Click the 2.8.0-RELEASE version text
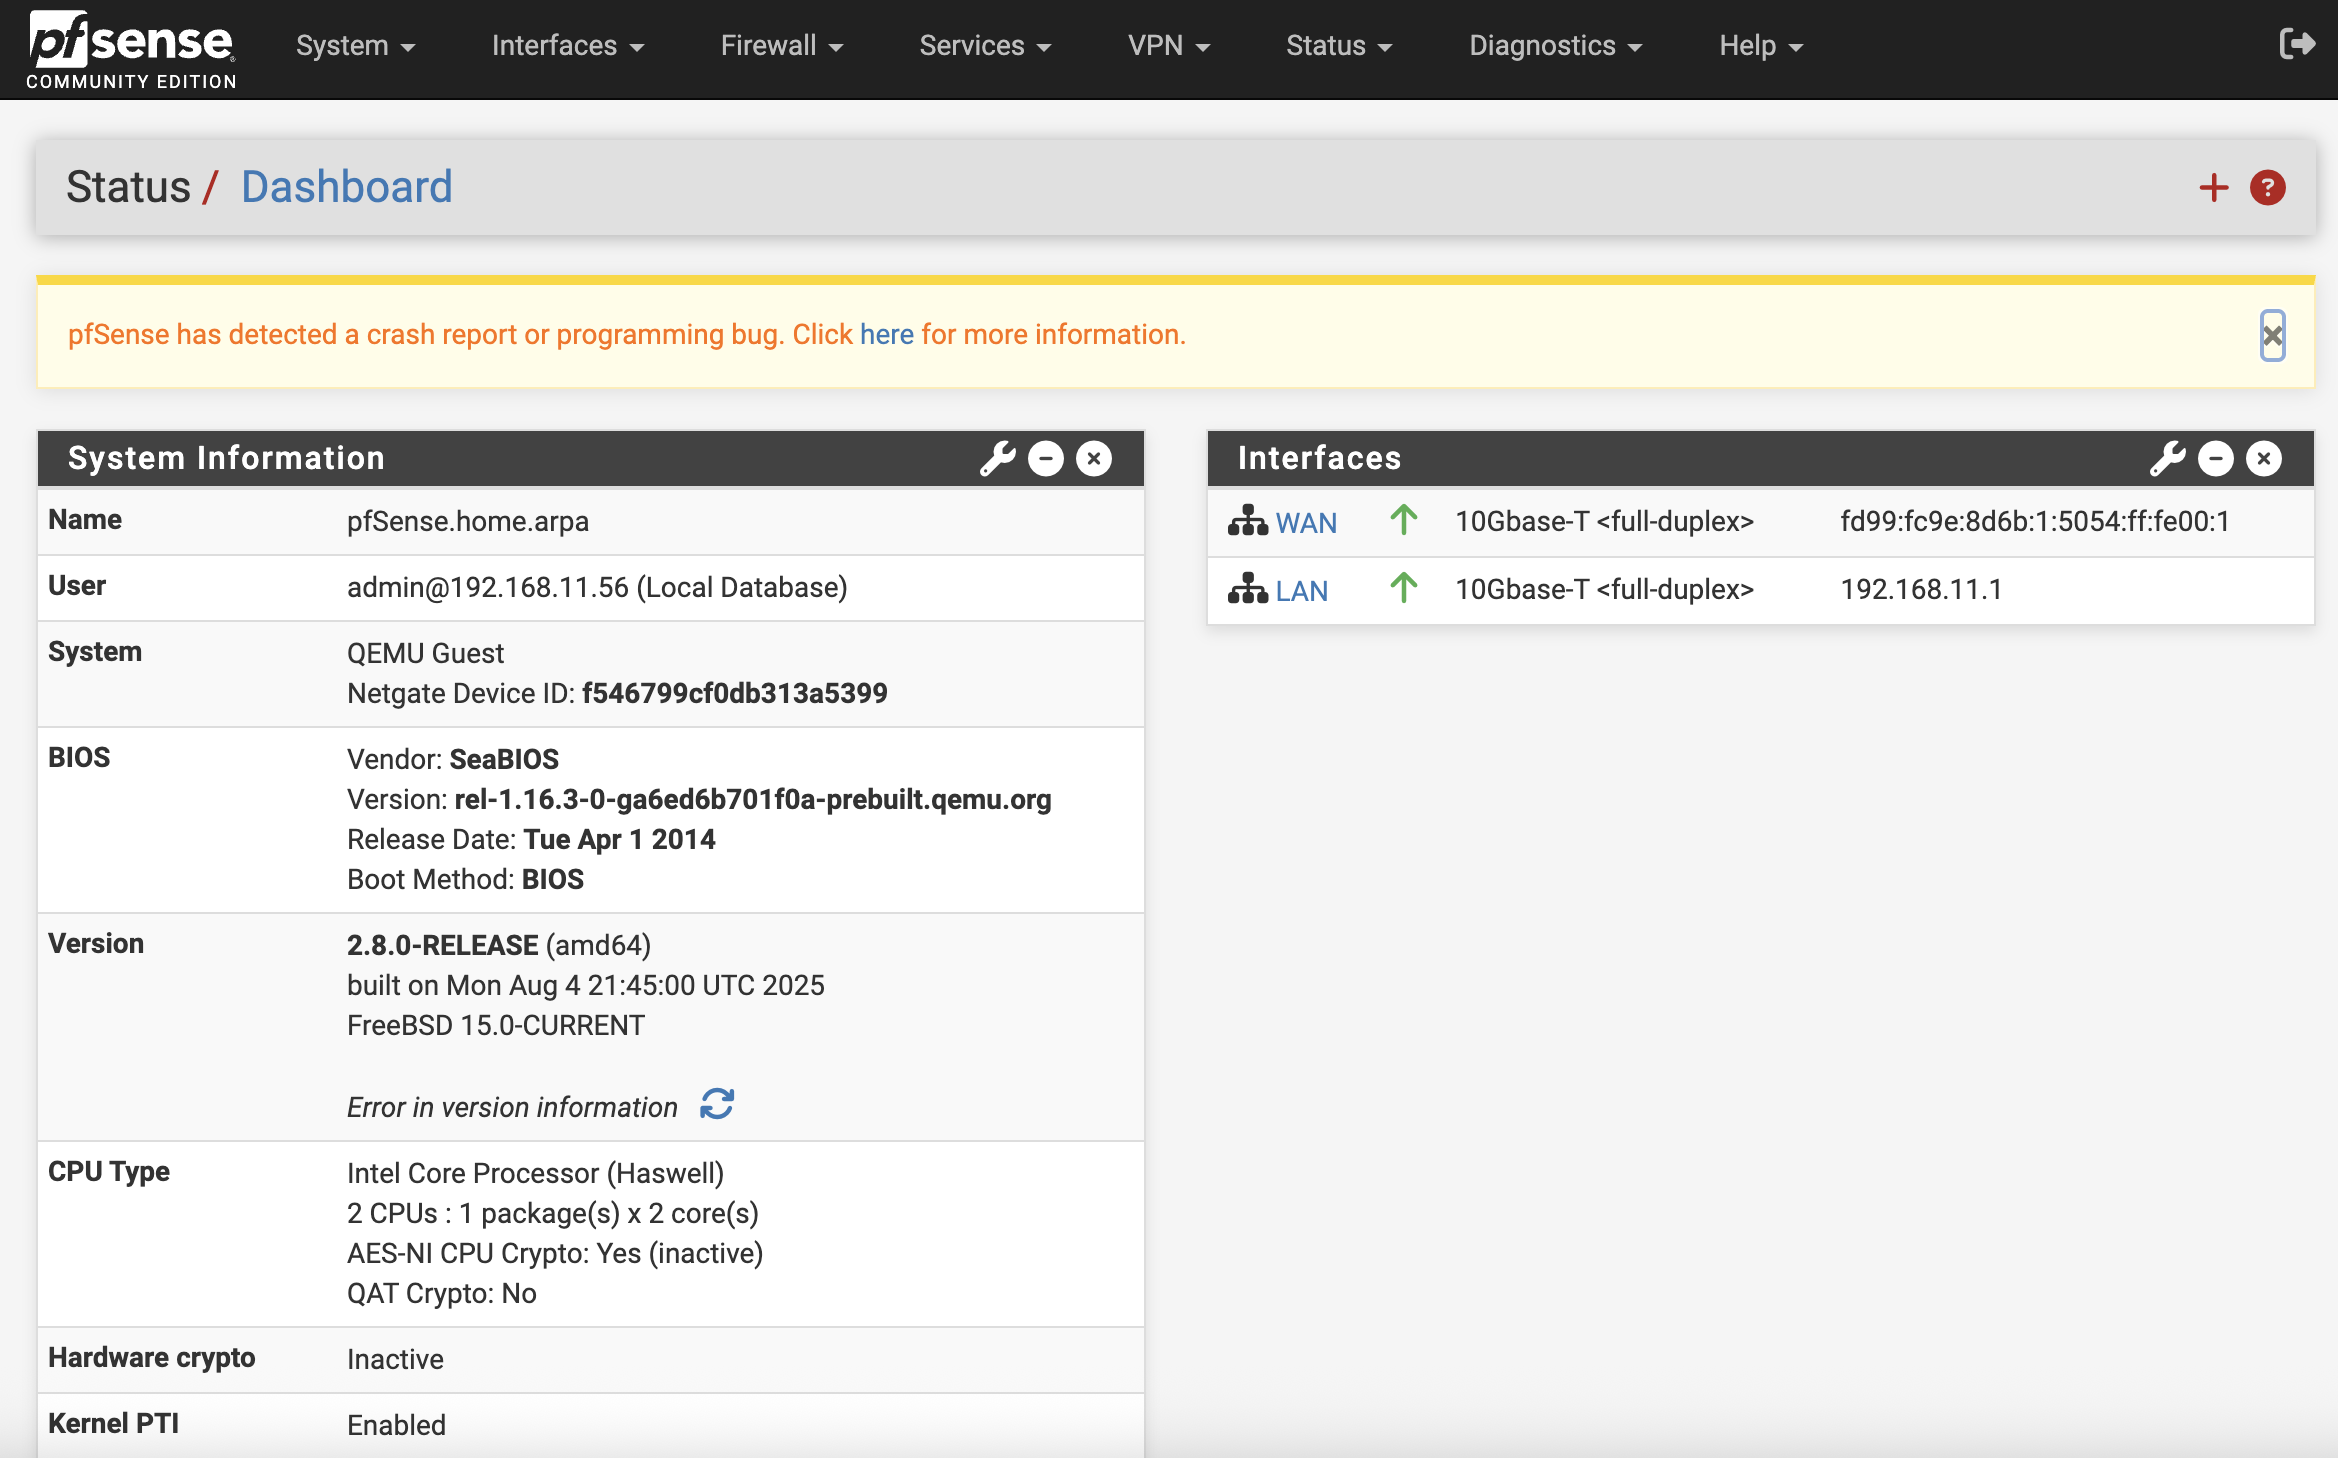2338x1458 pixels. 443,945
